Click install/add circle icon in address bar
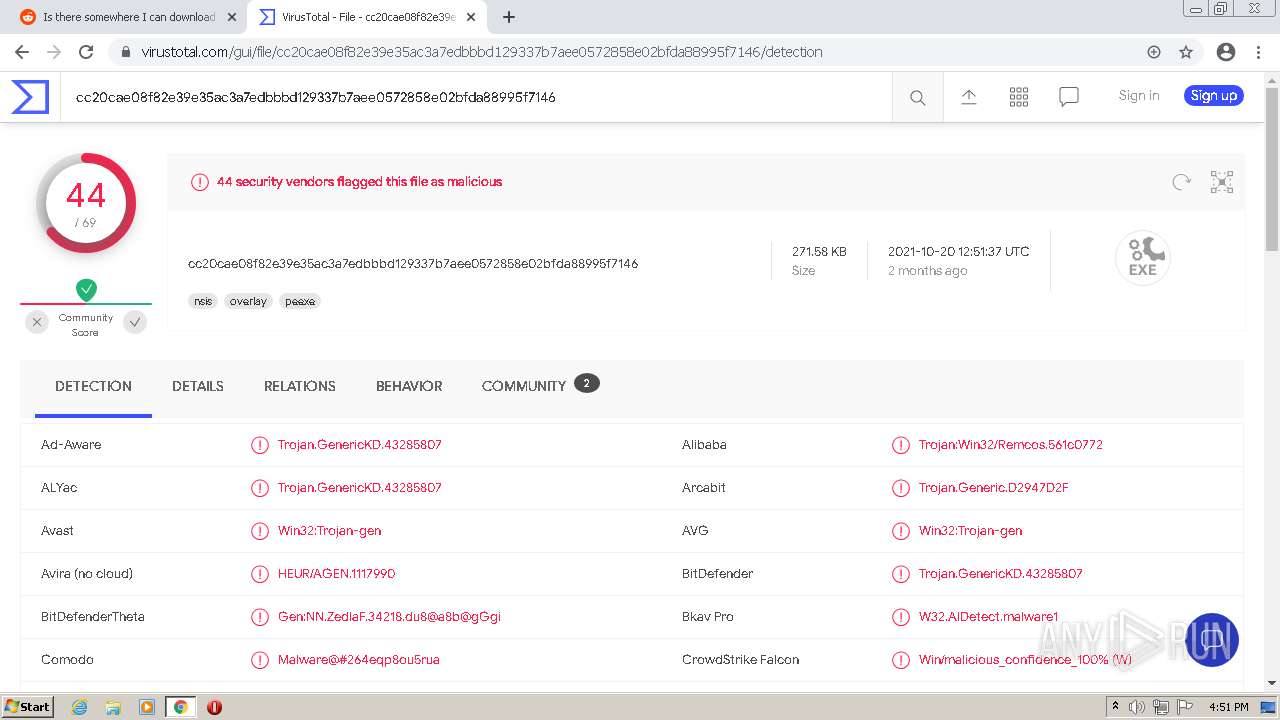This screenshot has height=720, width=1280. click(1154, 52)
